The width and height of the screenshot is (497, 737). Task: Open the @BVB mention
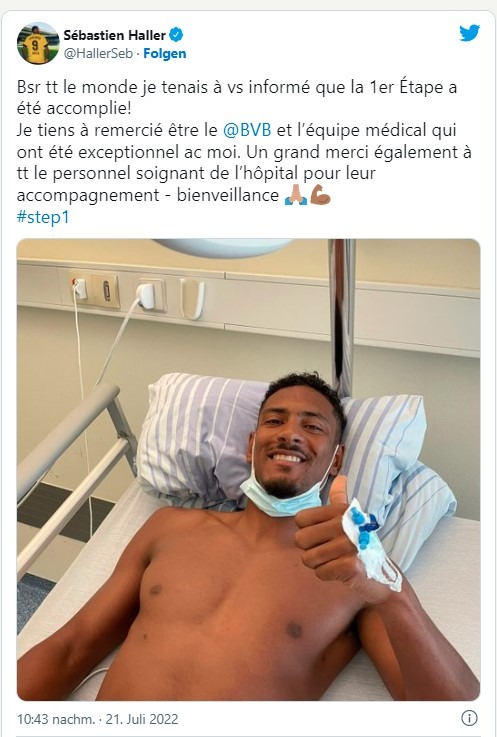247,130
